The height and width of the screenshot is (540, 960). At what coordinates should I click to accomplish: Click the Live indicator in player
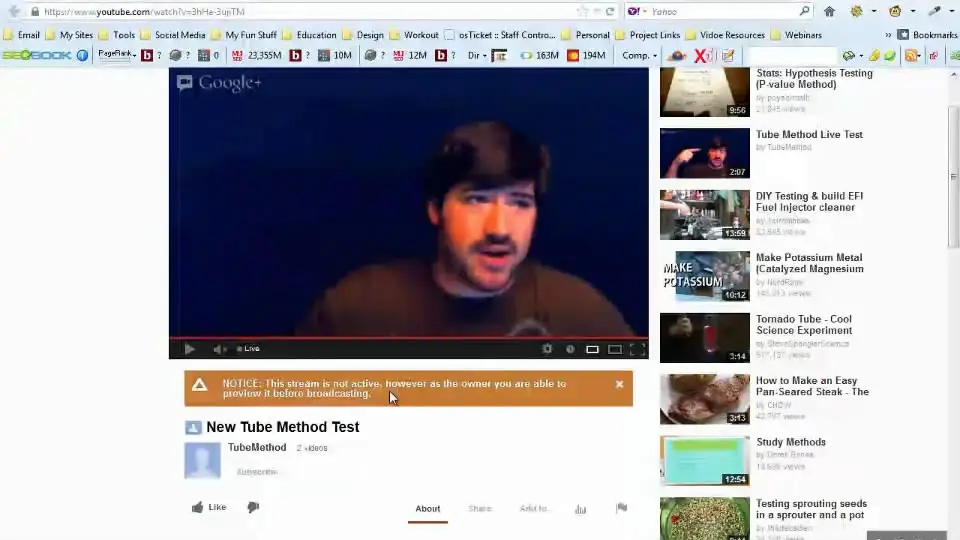coord(249,348)
